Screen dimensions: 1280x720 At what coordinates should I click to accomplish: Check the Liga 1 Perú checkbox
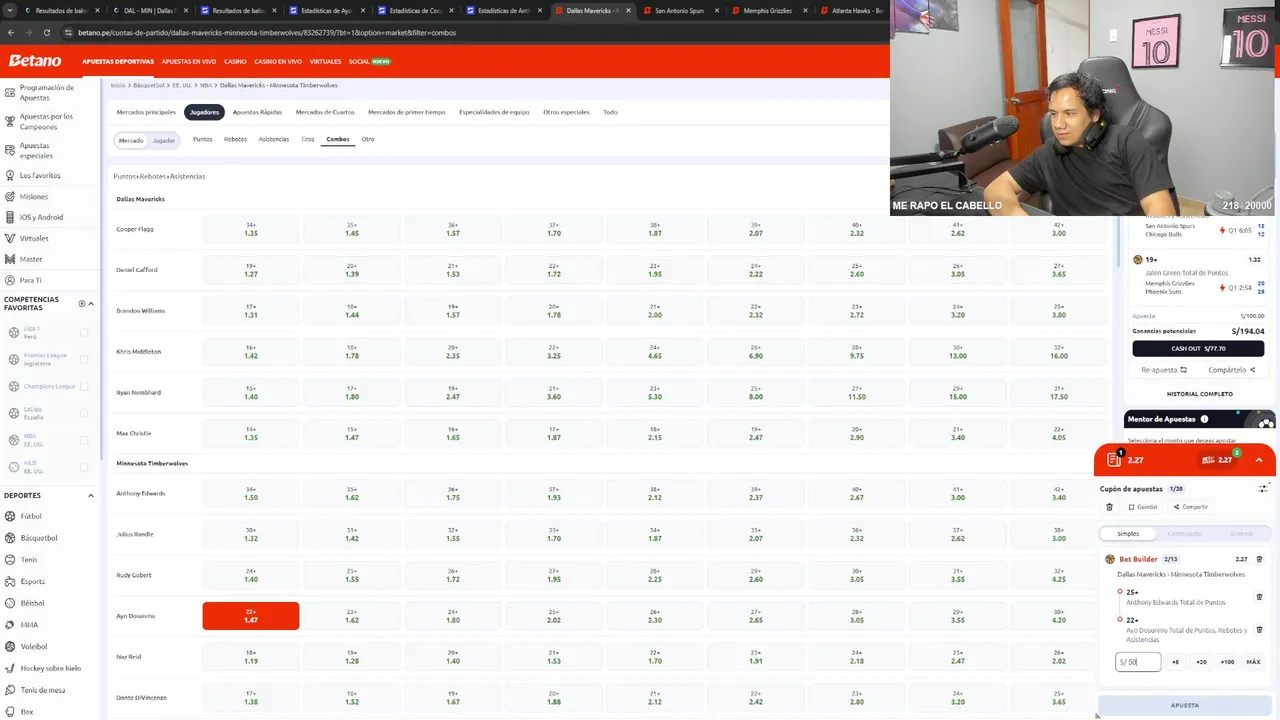point(84,332)
